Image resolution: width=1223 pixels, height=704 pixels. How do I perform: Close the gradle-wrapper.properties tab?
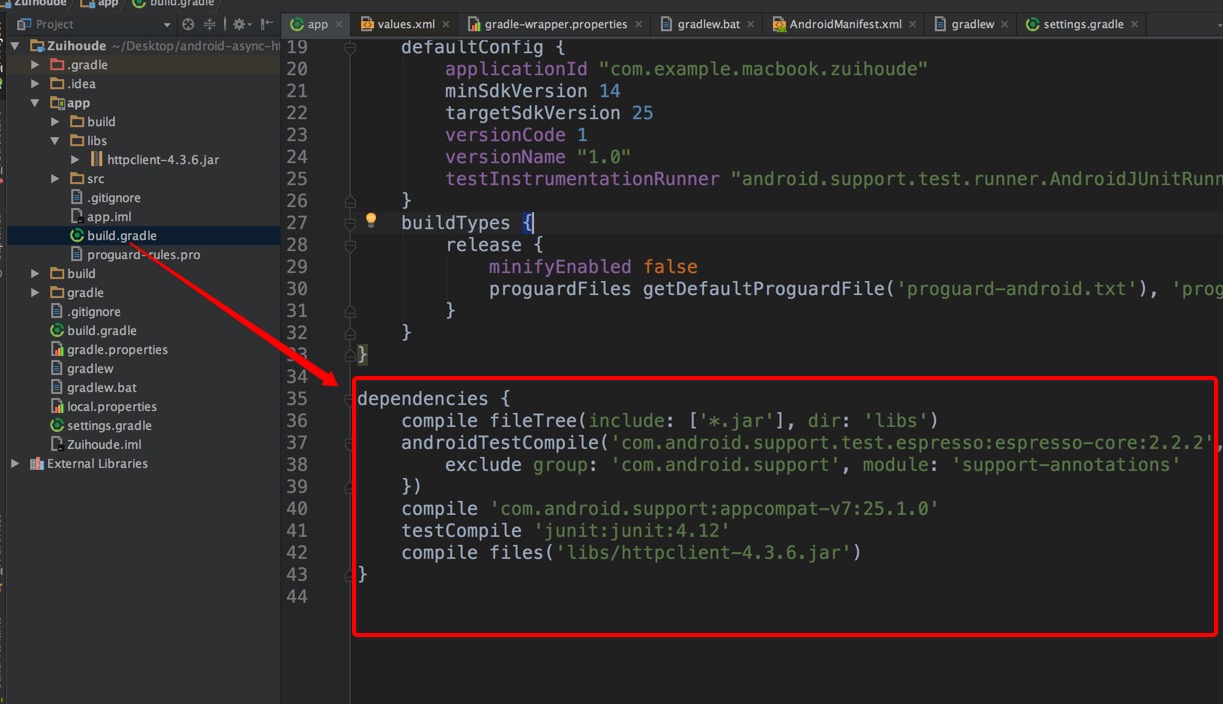click(639, 24)
